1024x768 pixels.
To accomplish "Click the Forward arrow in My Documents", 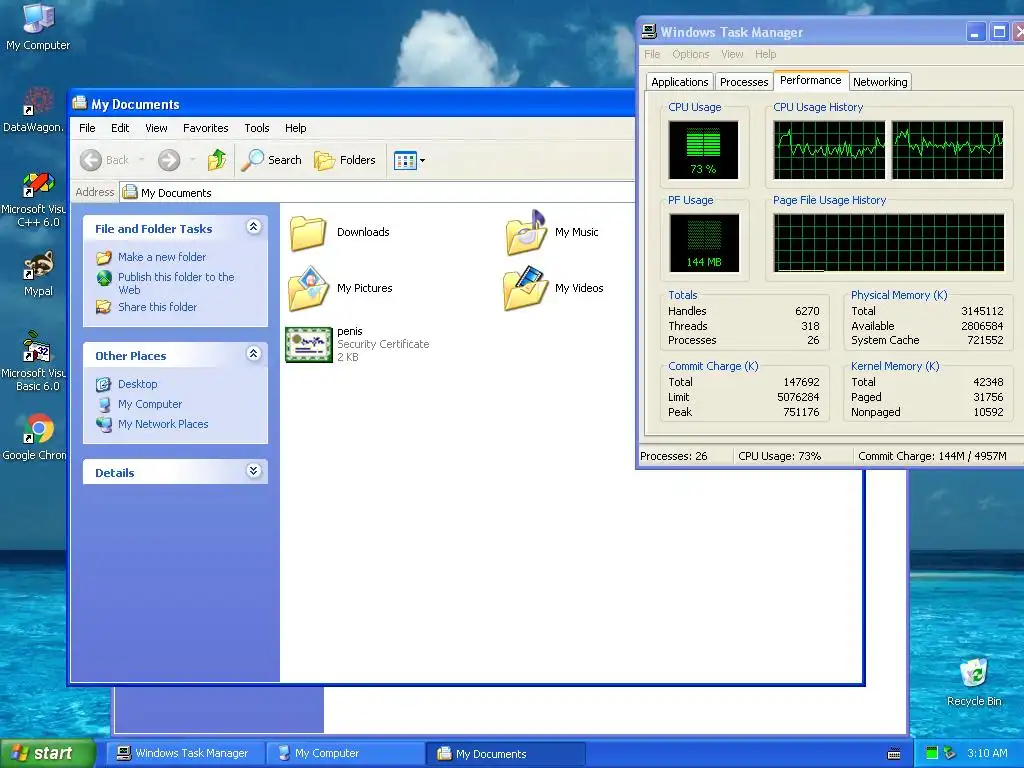I will point(169,160).
